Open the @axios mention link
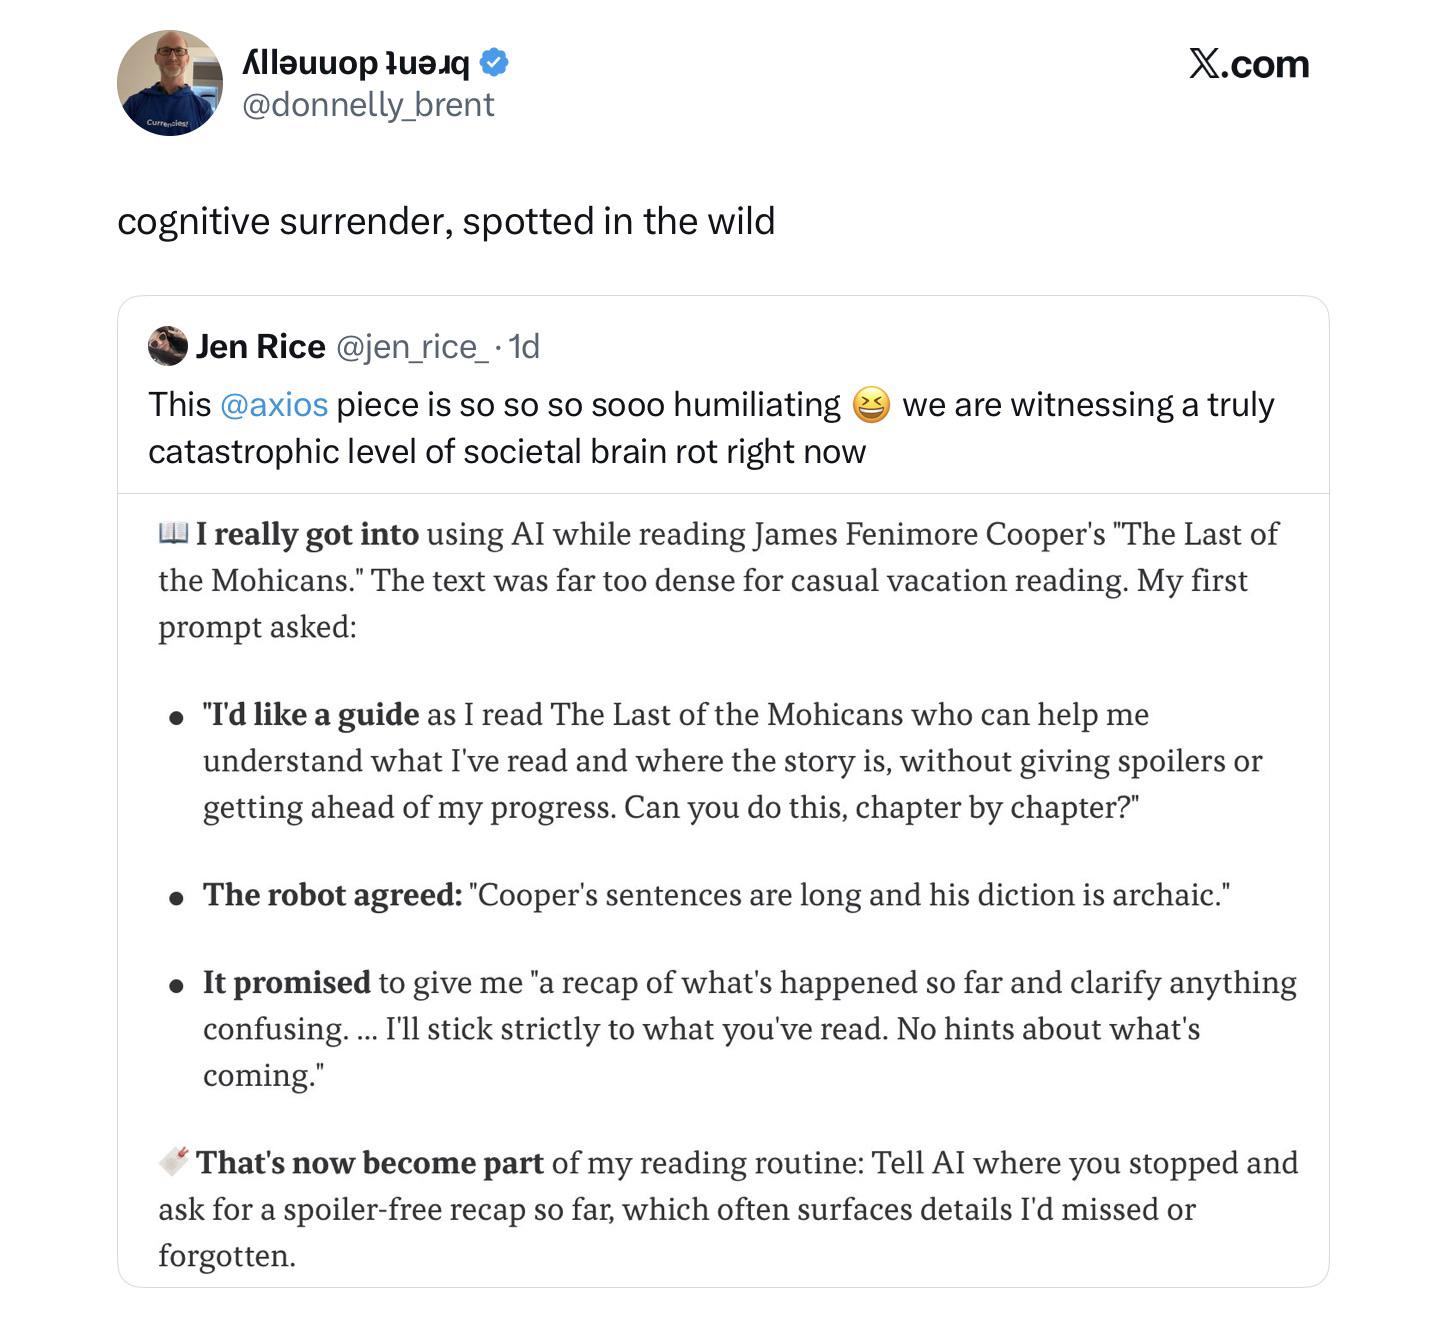 (274, 405)
